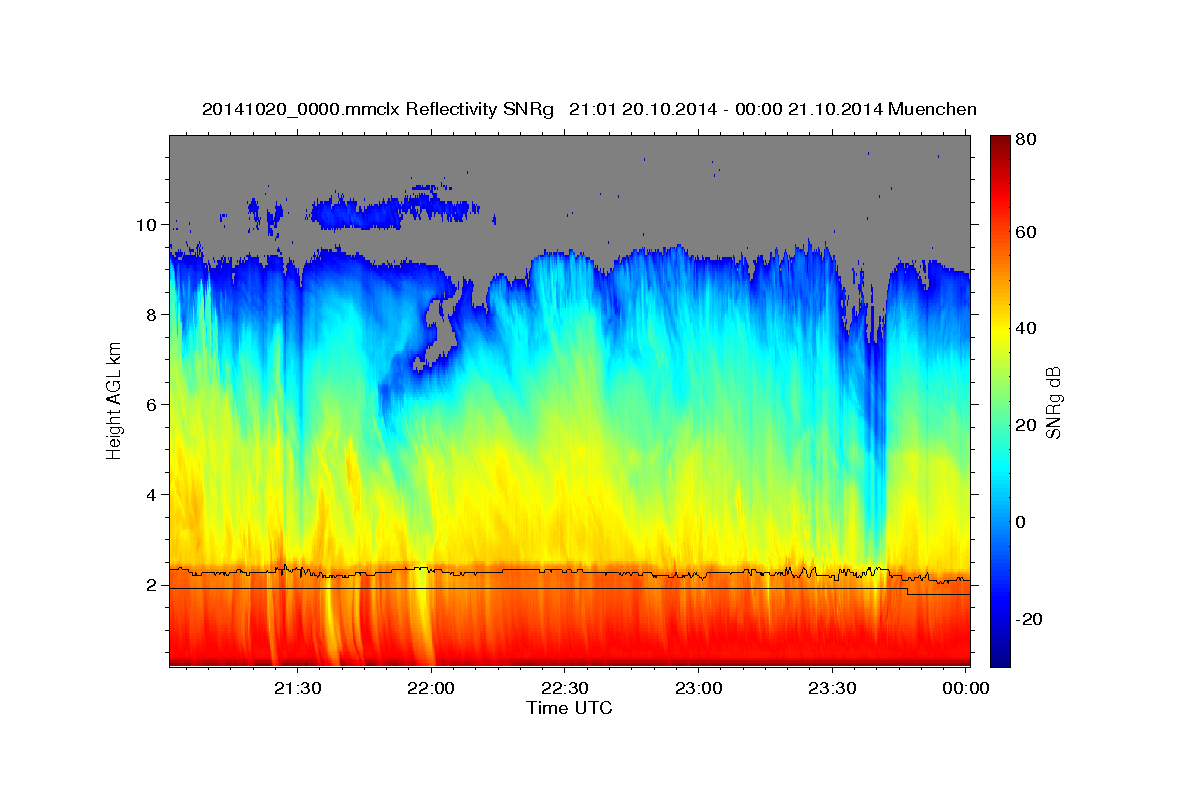Click the colorbar value 60
Screen dimensions: 1200x800
pyautogui.click(x=1025, y=232)
